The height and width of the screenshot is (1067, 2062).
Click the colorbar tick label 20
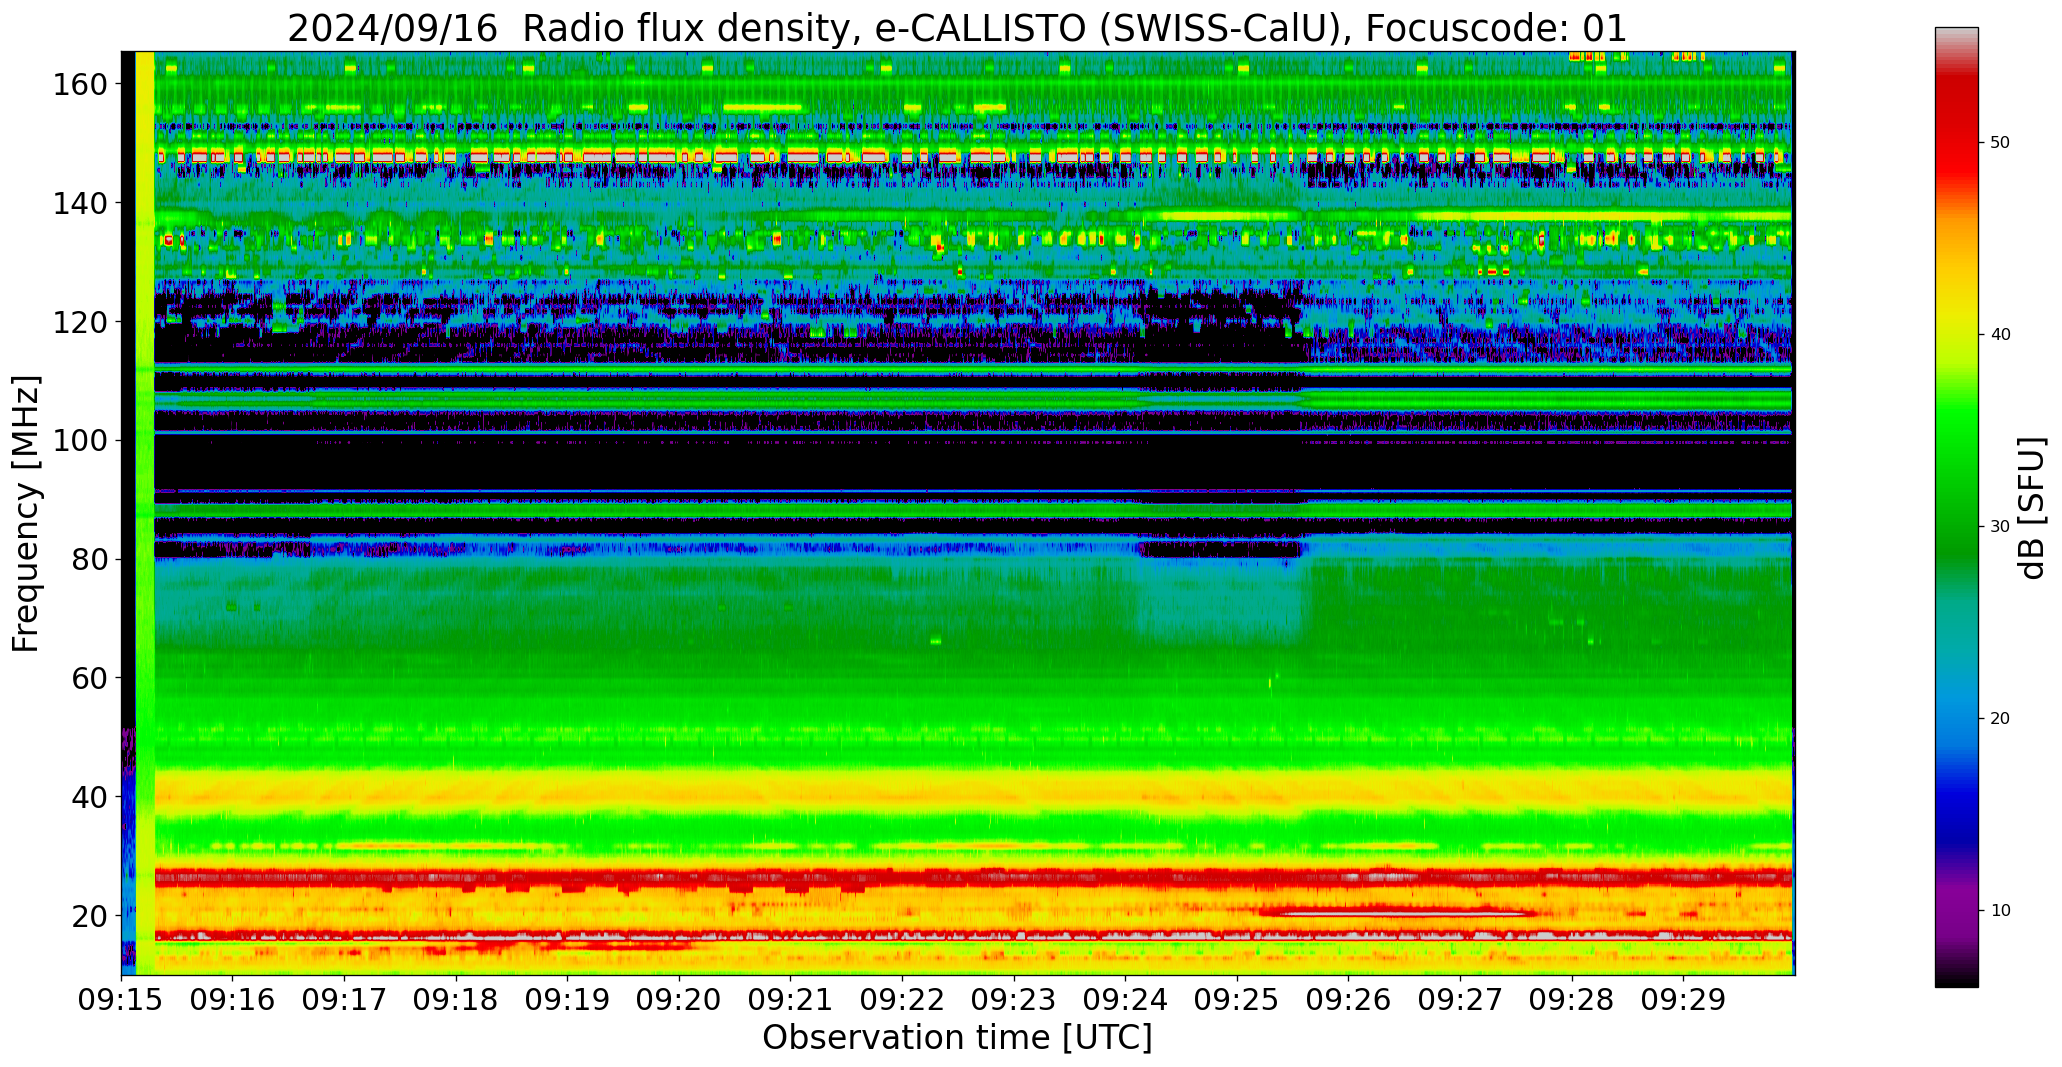[x=2000, y=718]
